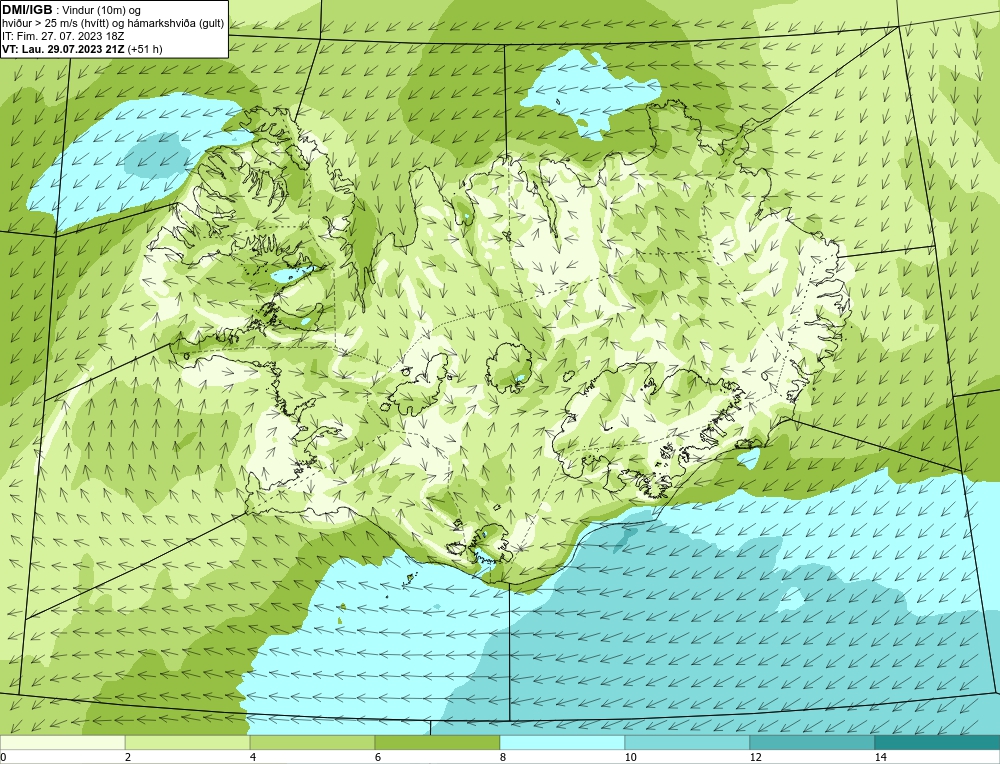Click the 4–6 m/s green legend swatch

312,743
